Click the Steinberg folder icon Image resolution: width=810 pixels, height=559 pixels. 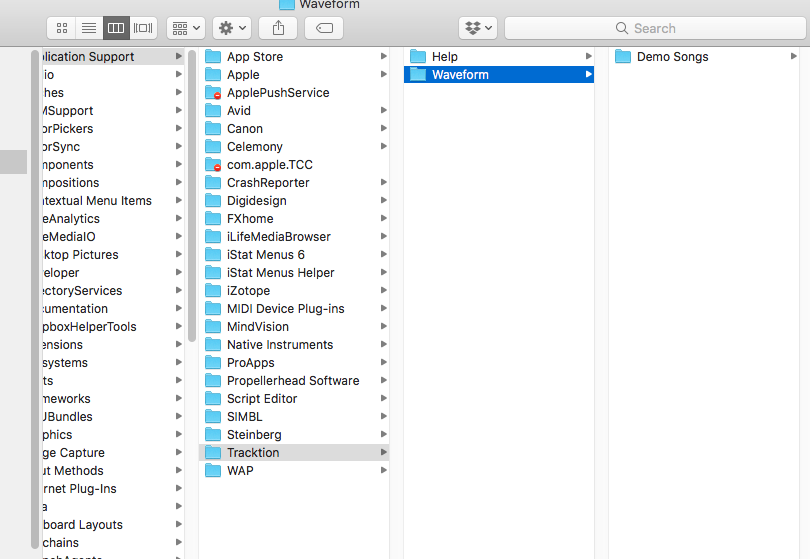213,434
